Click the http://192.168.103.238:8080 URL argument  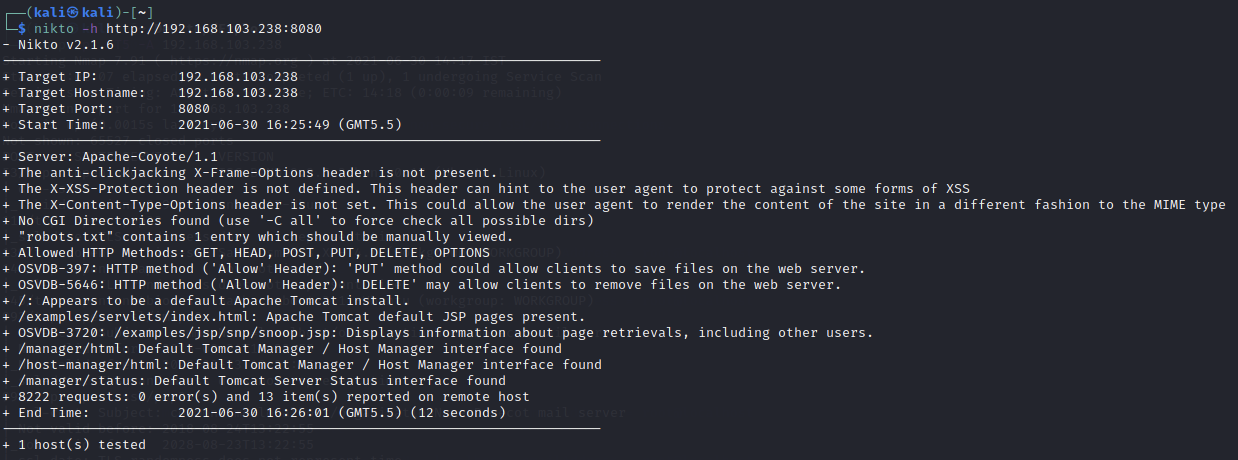pyautogui.click(x=214, y=29)
